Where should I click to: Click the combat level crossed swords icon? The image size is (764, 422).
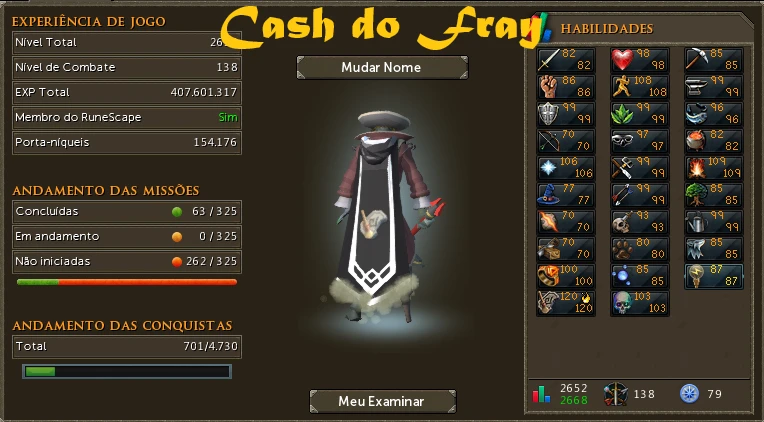pyautogui.click(x=615, y=394)
